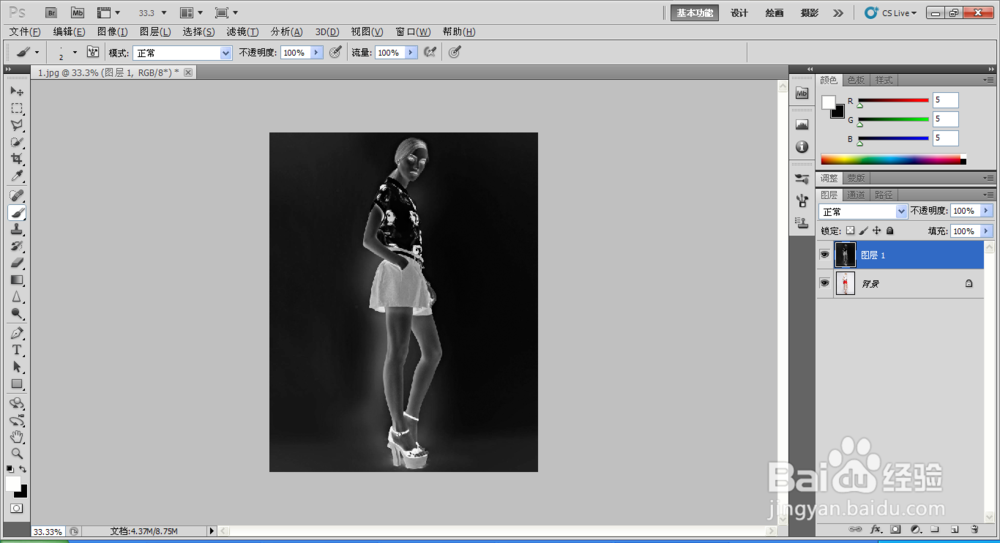1000x543 pixels.
Task: Create new layer from panel bottom
Action: 955,530
